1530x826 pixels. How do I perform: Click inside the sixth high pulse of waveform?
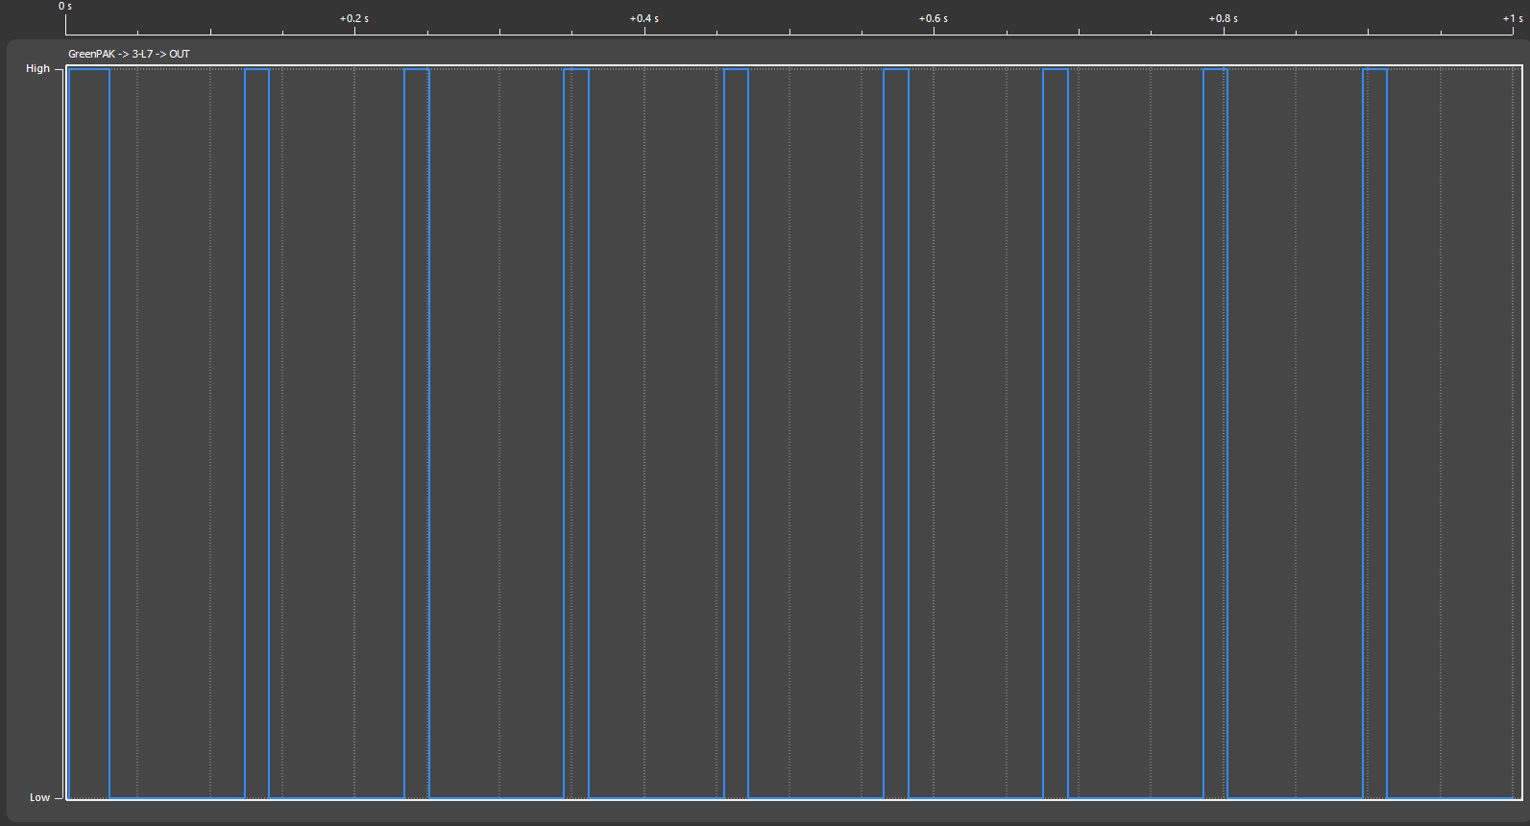(x=896, y=430)
